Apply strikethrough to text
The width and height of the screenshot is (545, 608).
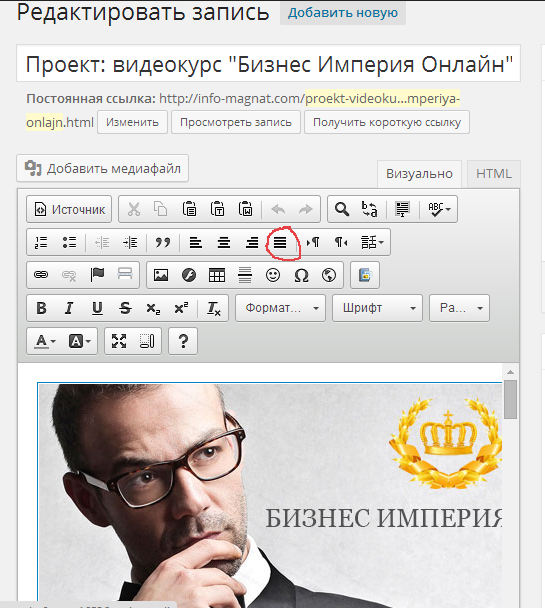pos(125,308)
